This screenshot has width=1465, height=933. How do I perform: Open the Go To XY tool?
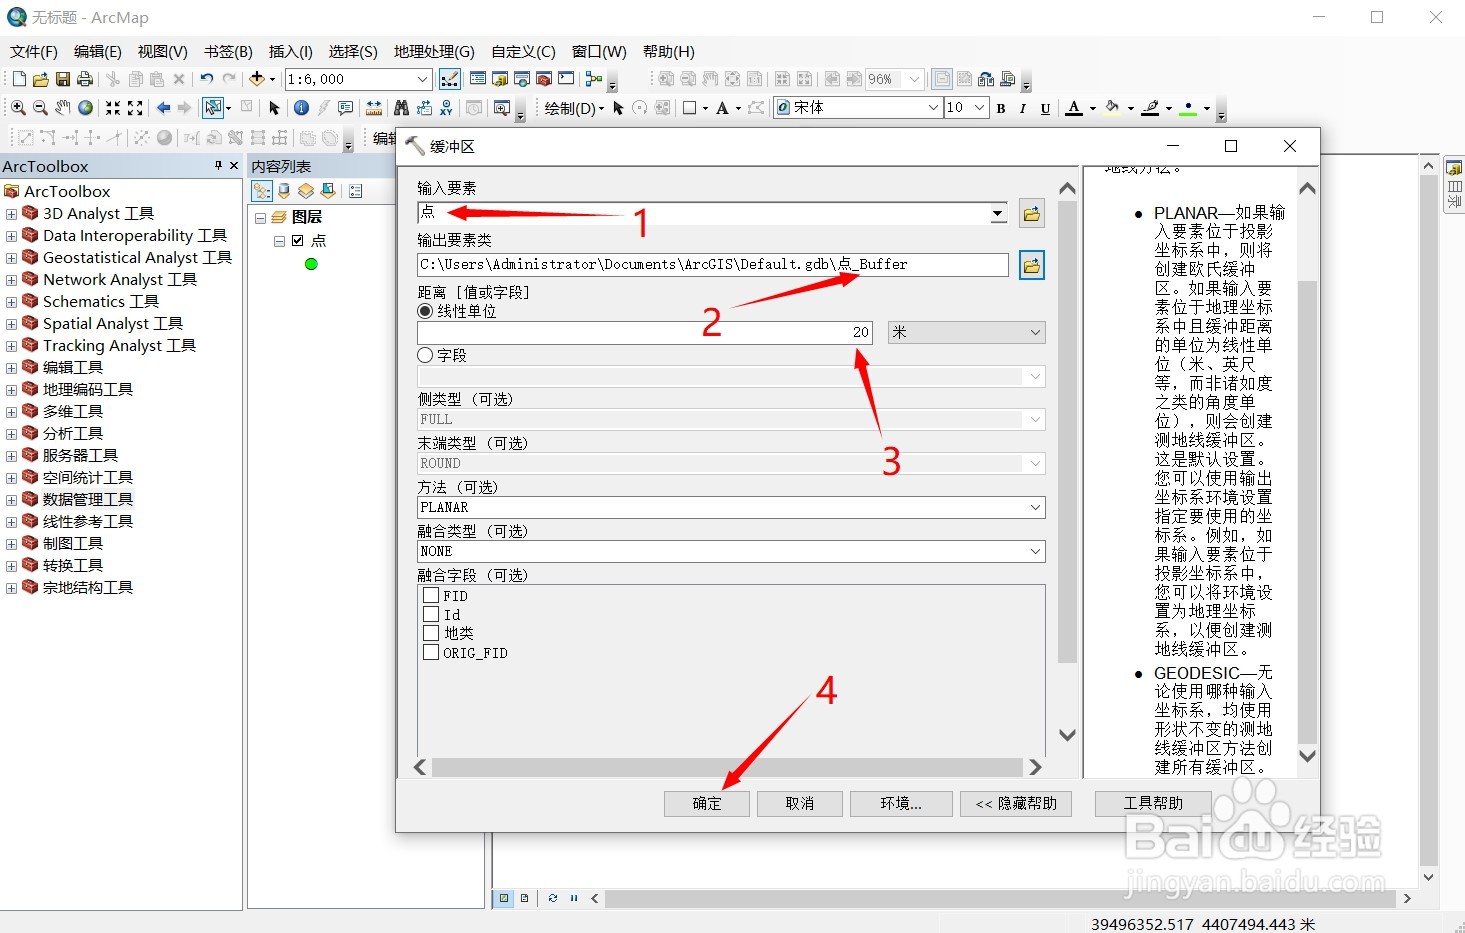446,108
